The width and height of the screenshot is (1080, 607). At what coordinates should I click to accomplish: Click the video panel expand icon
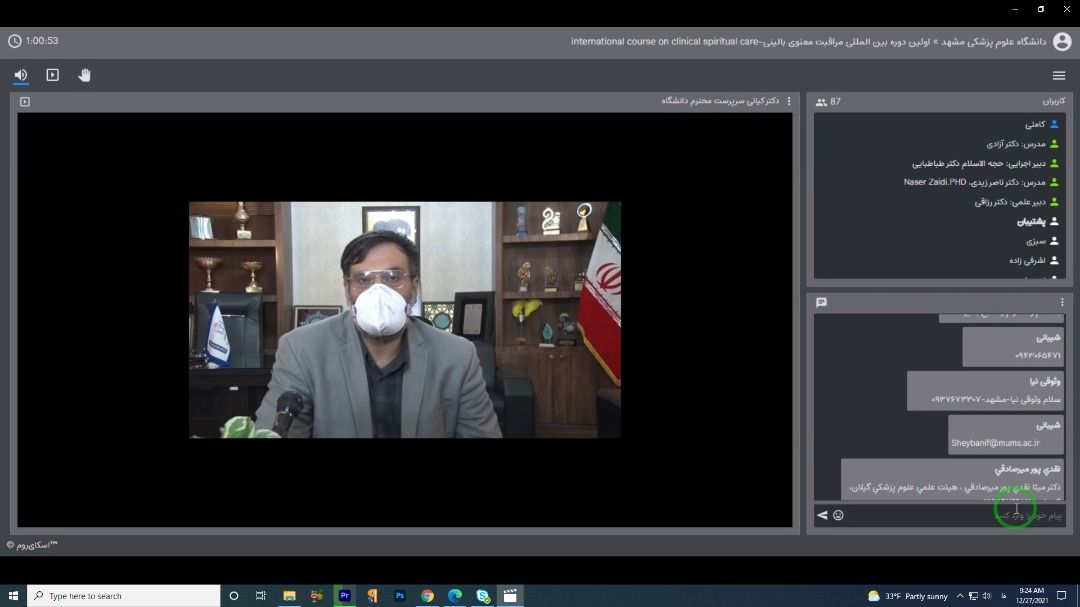point(25,101)
